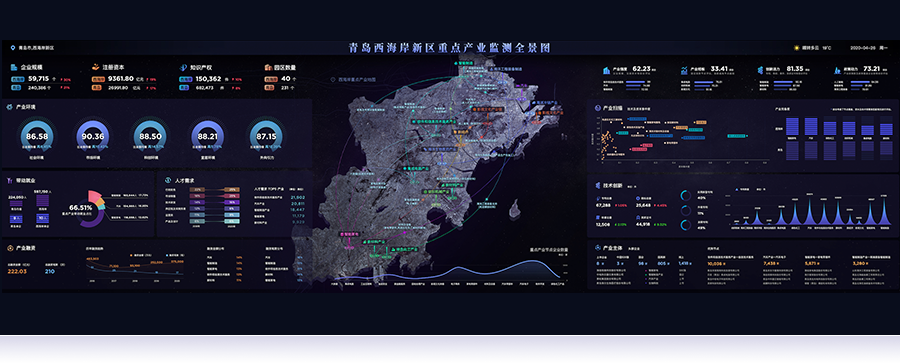
Task: Click the 企业规模 building icon
Action: tap(14, 67)
